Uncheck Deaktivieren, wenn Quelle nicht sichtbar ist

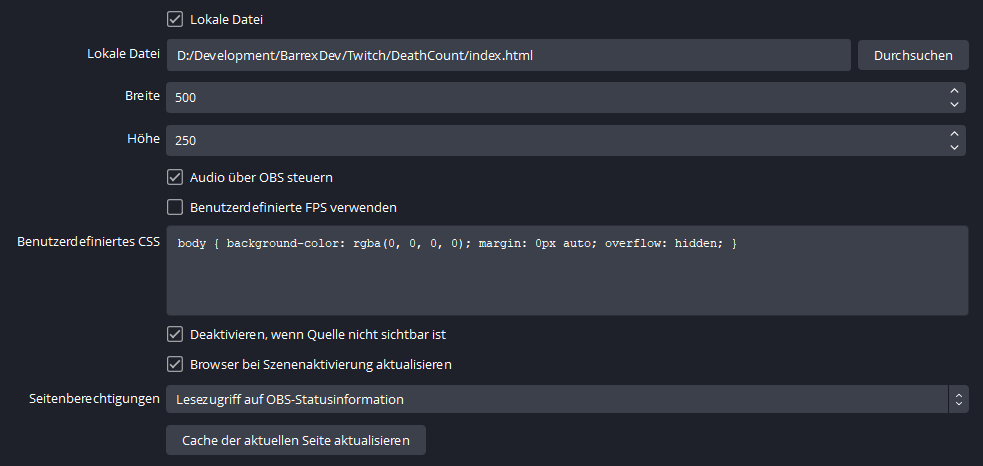coord(175,334)
